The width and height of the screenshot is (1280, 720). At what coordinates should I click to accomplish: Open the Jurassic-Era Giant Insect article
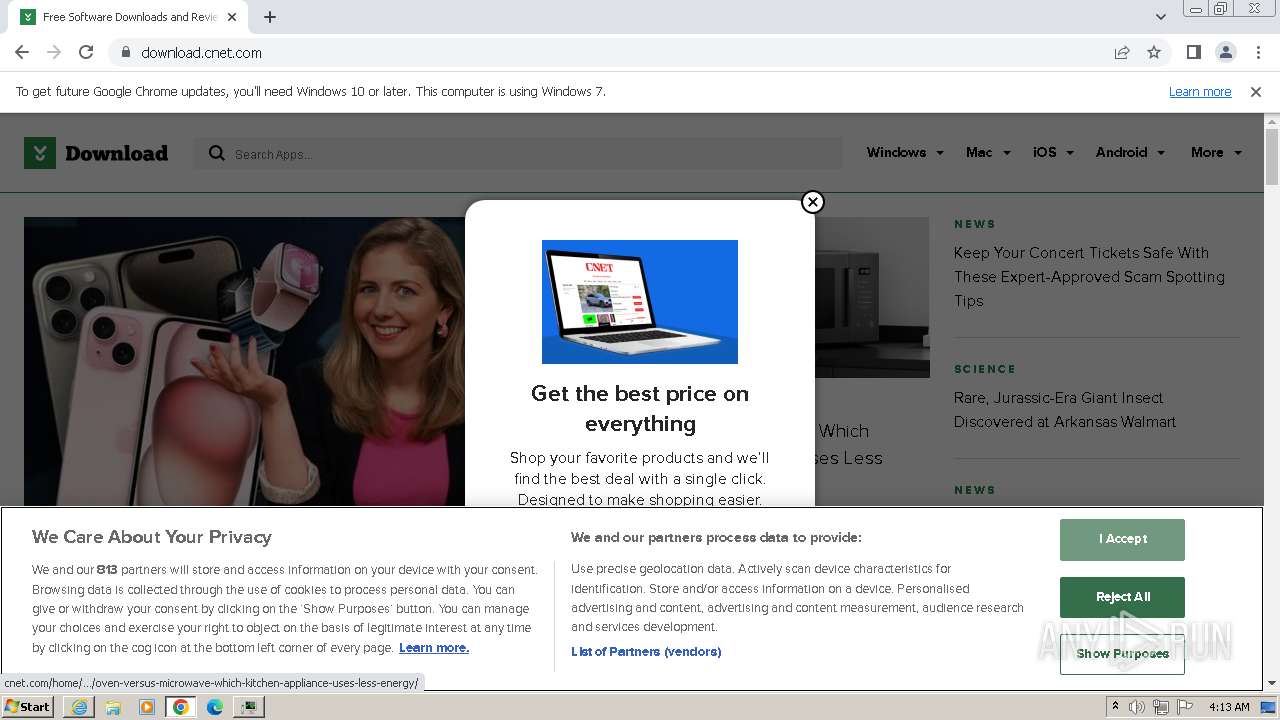(x=1065, y=410)
